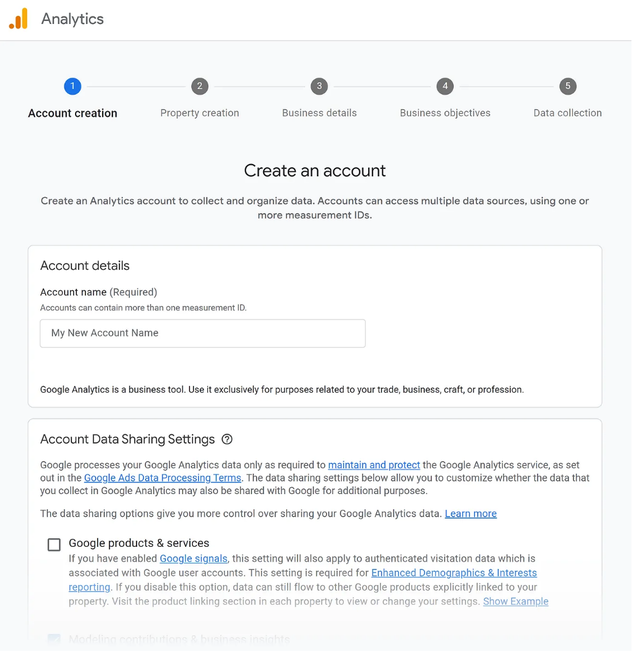Open Google Ads Data Processing Terms link
Viewport: 640px width, 655px height.
tap(162, 478)
